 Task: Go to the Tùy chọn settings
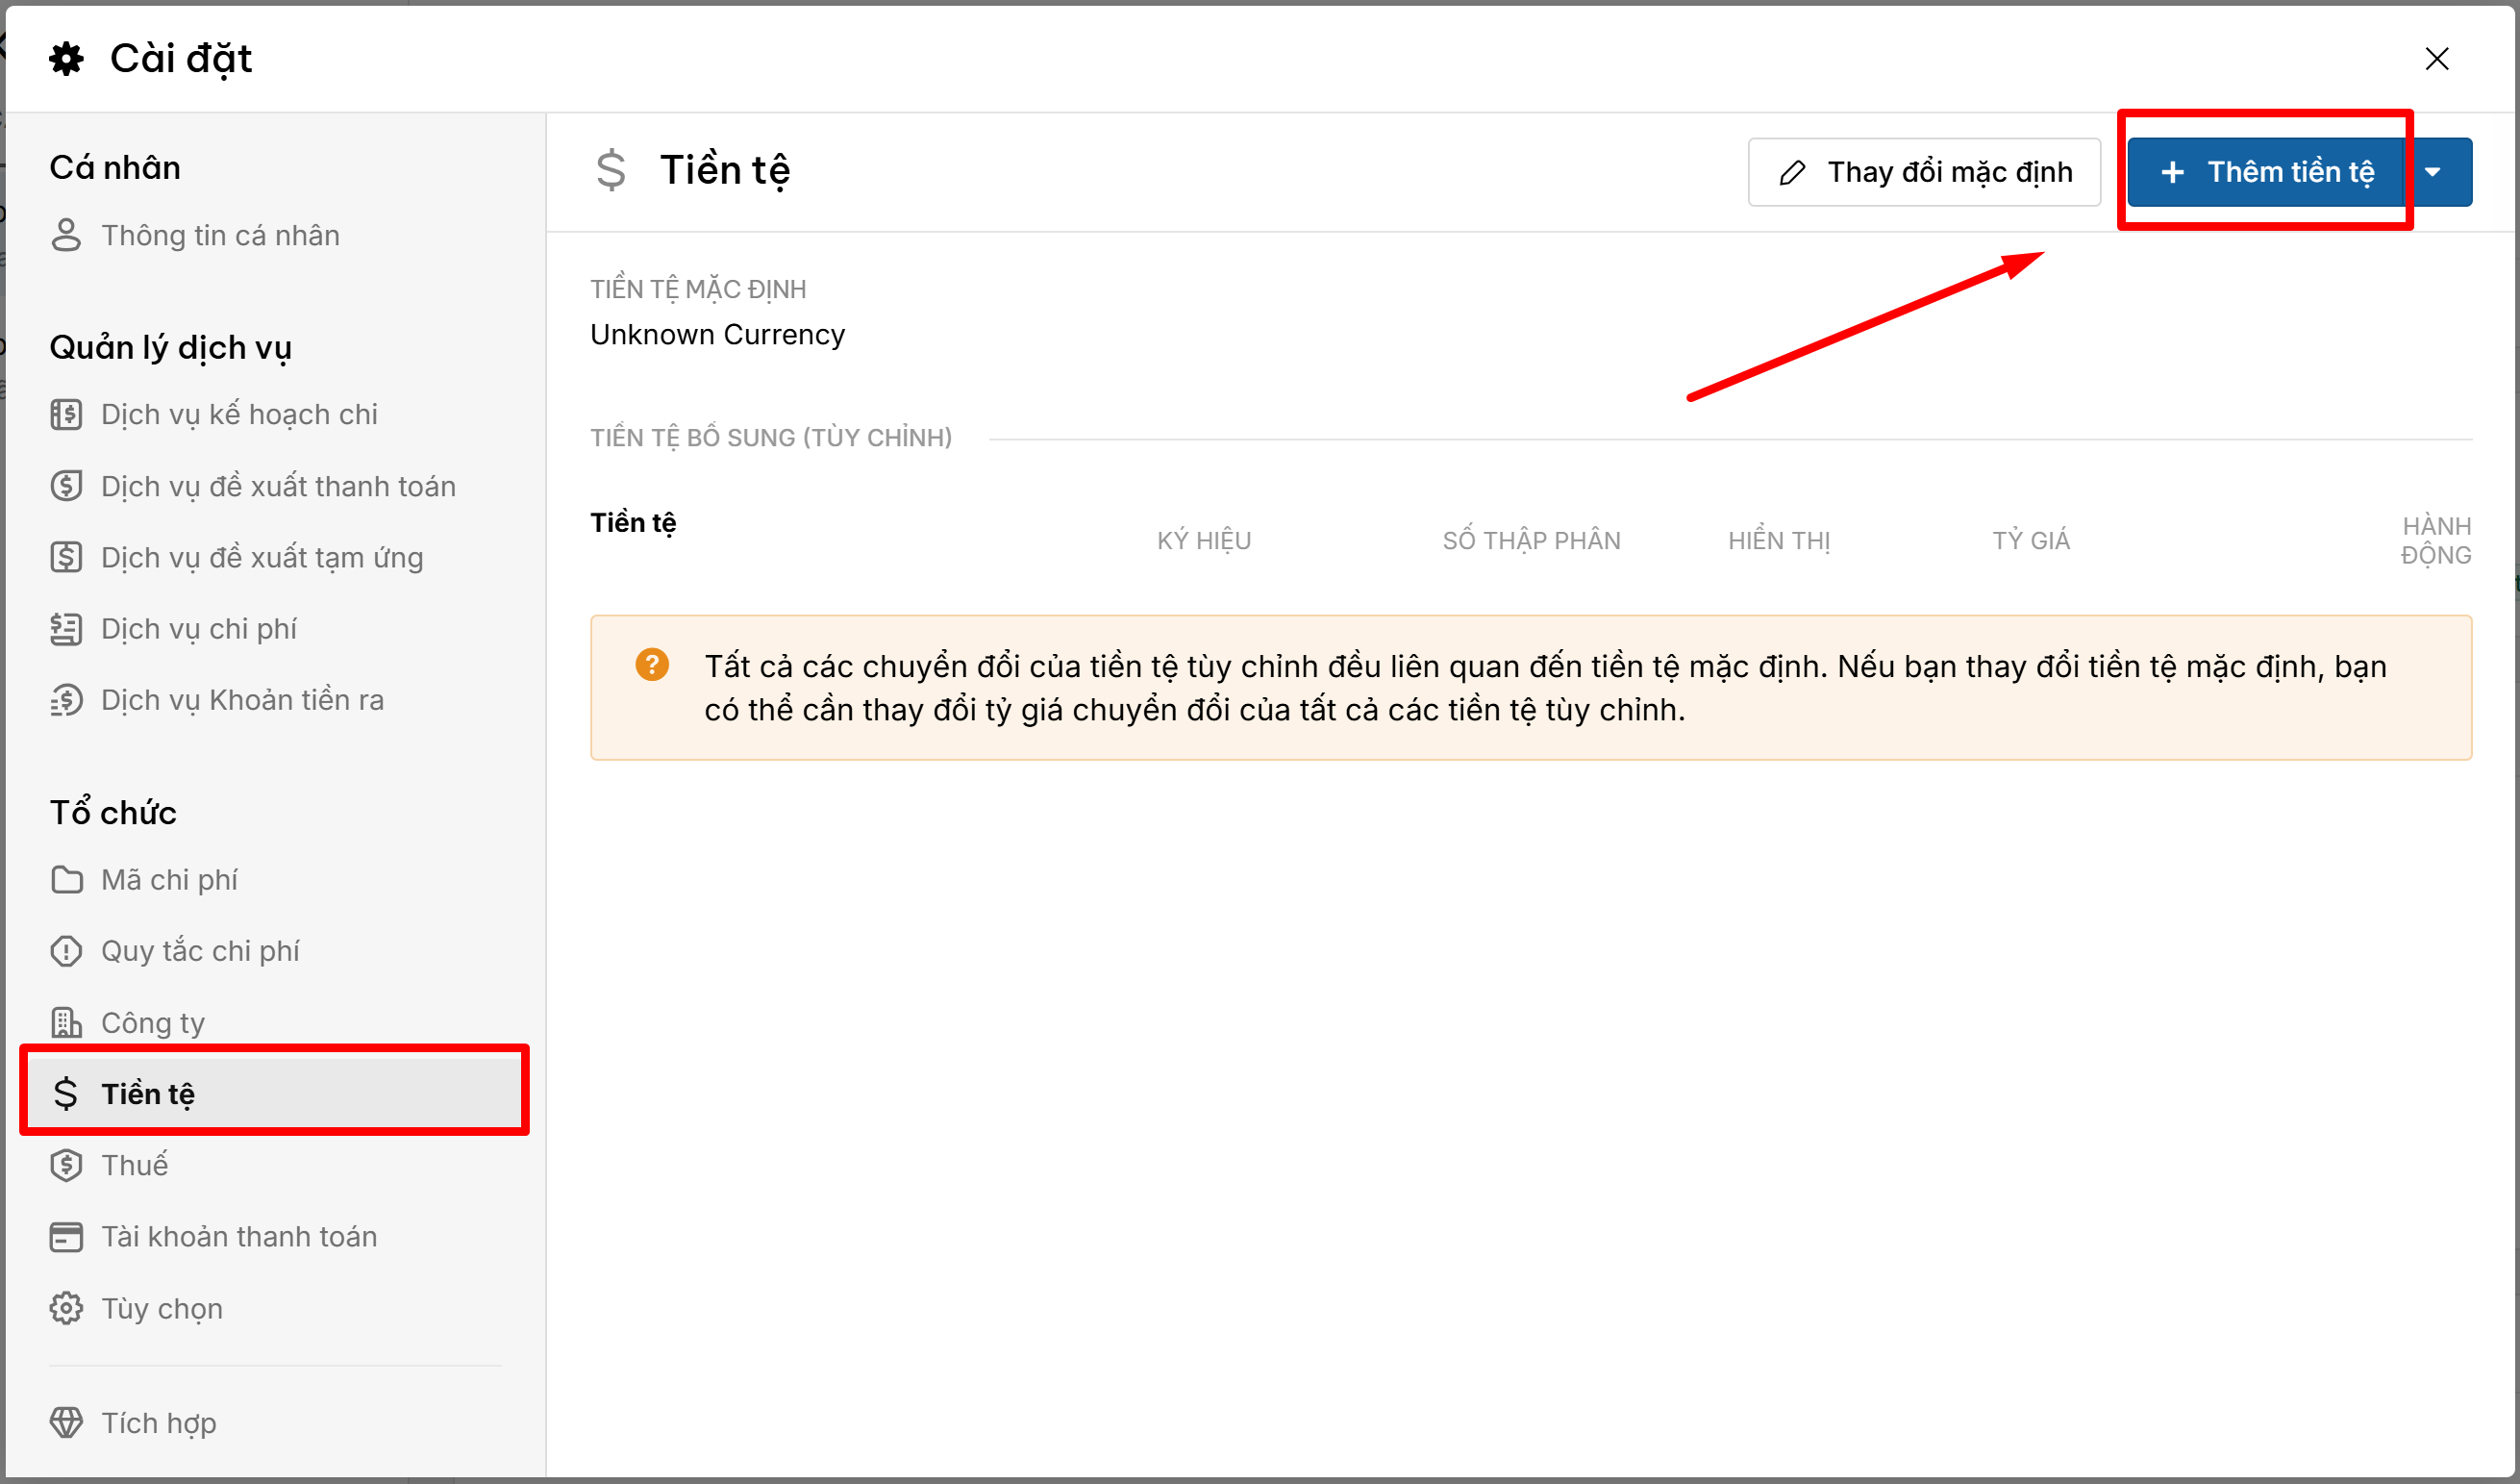162,1309
